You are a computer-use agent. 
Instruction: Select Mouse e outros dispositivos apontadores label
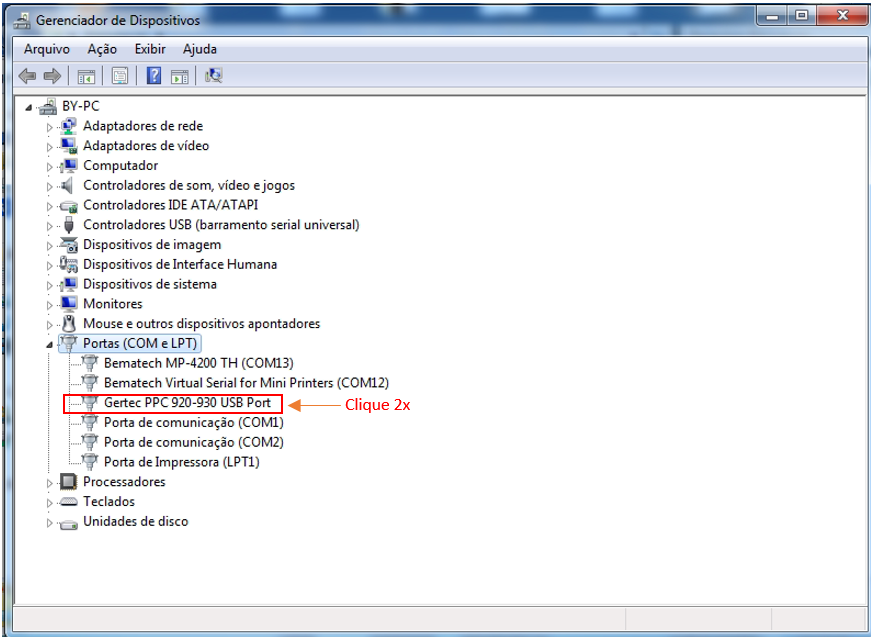pyautogui.click(x=202, y=323)
